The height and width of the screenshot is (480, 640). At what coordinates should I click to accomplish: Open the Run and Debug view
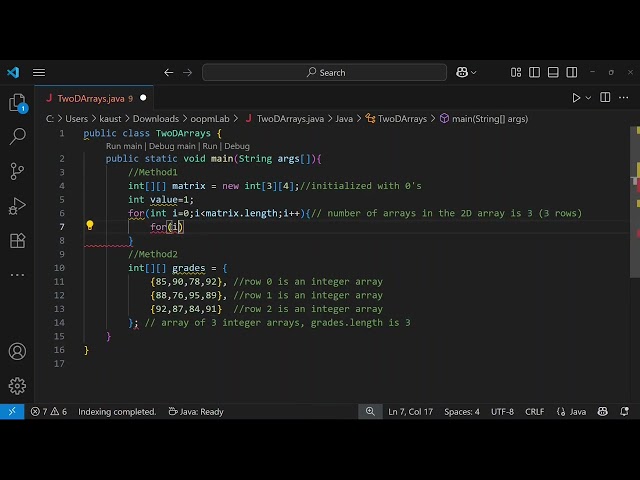pos(17,206)
